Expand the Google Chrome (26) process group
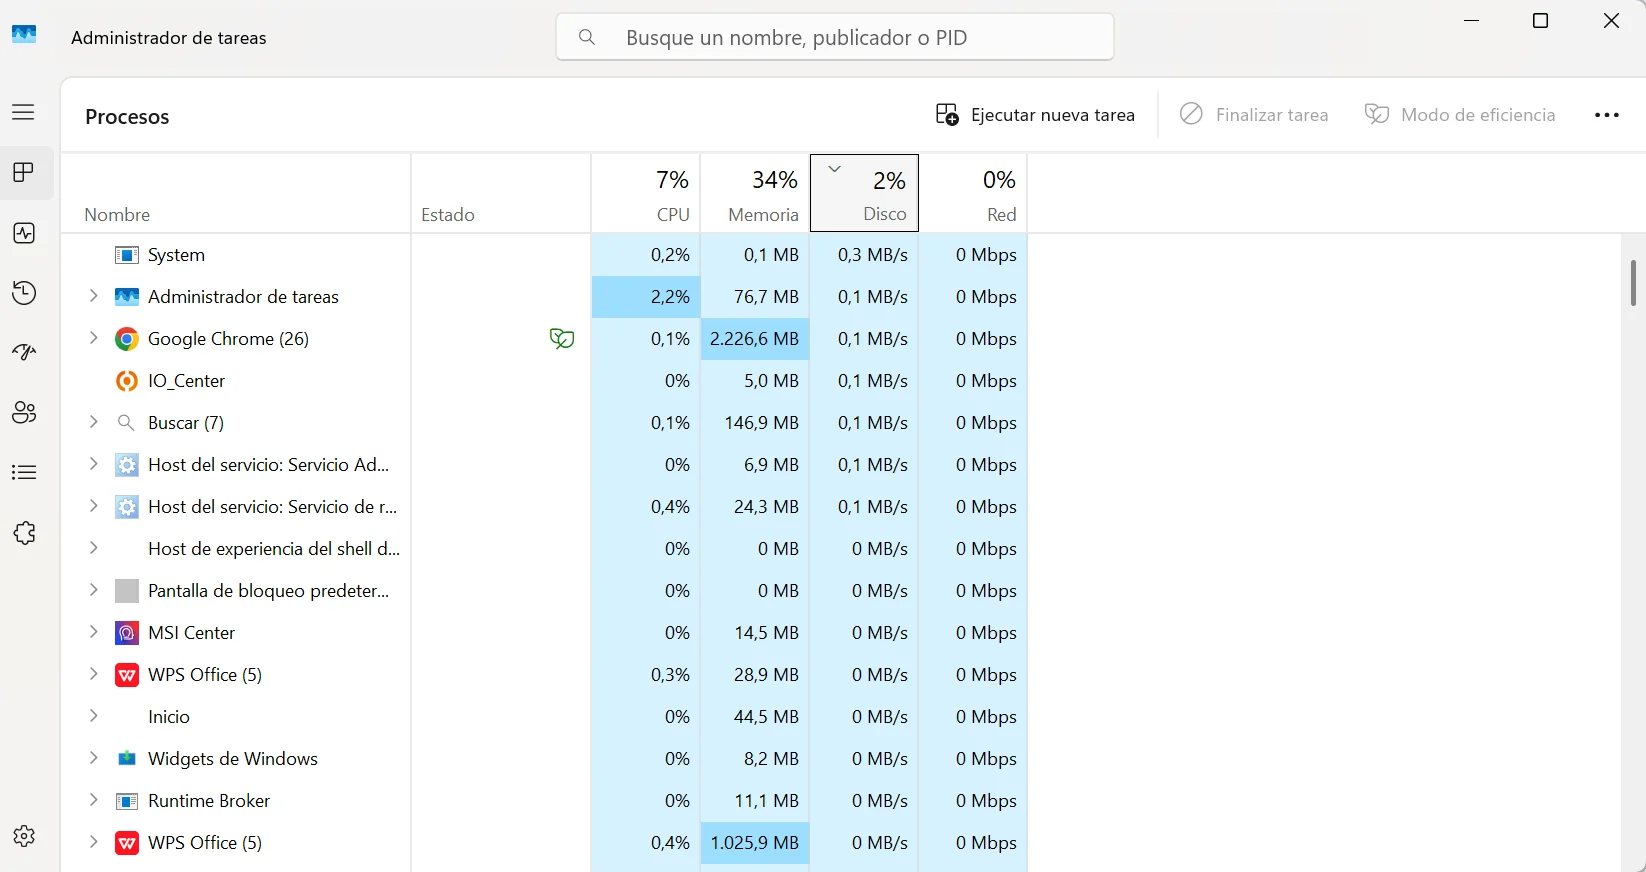This screenshot has height=872, width=1646. [93, 338]
